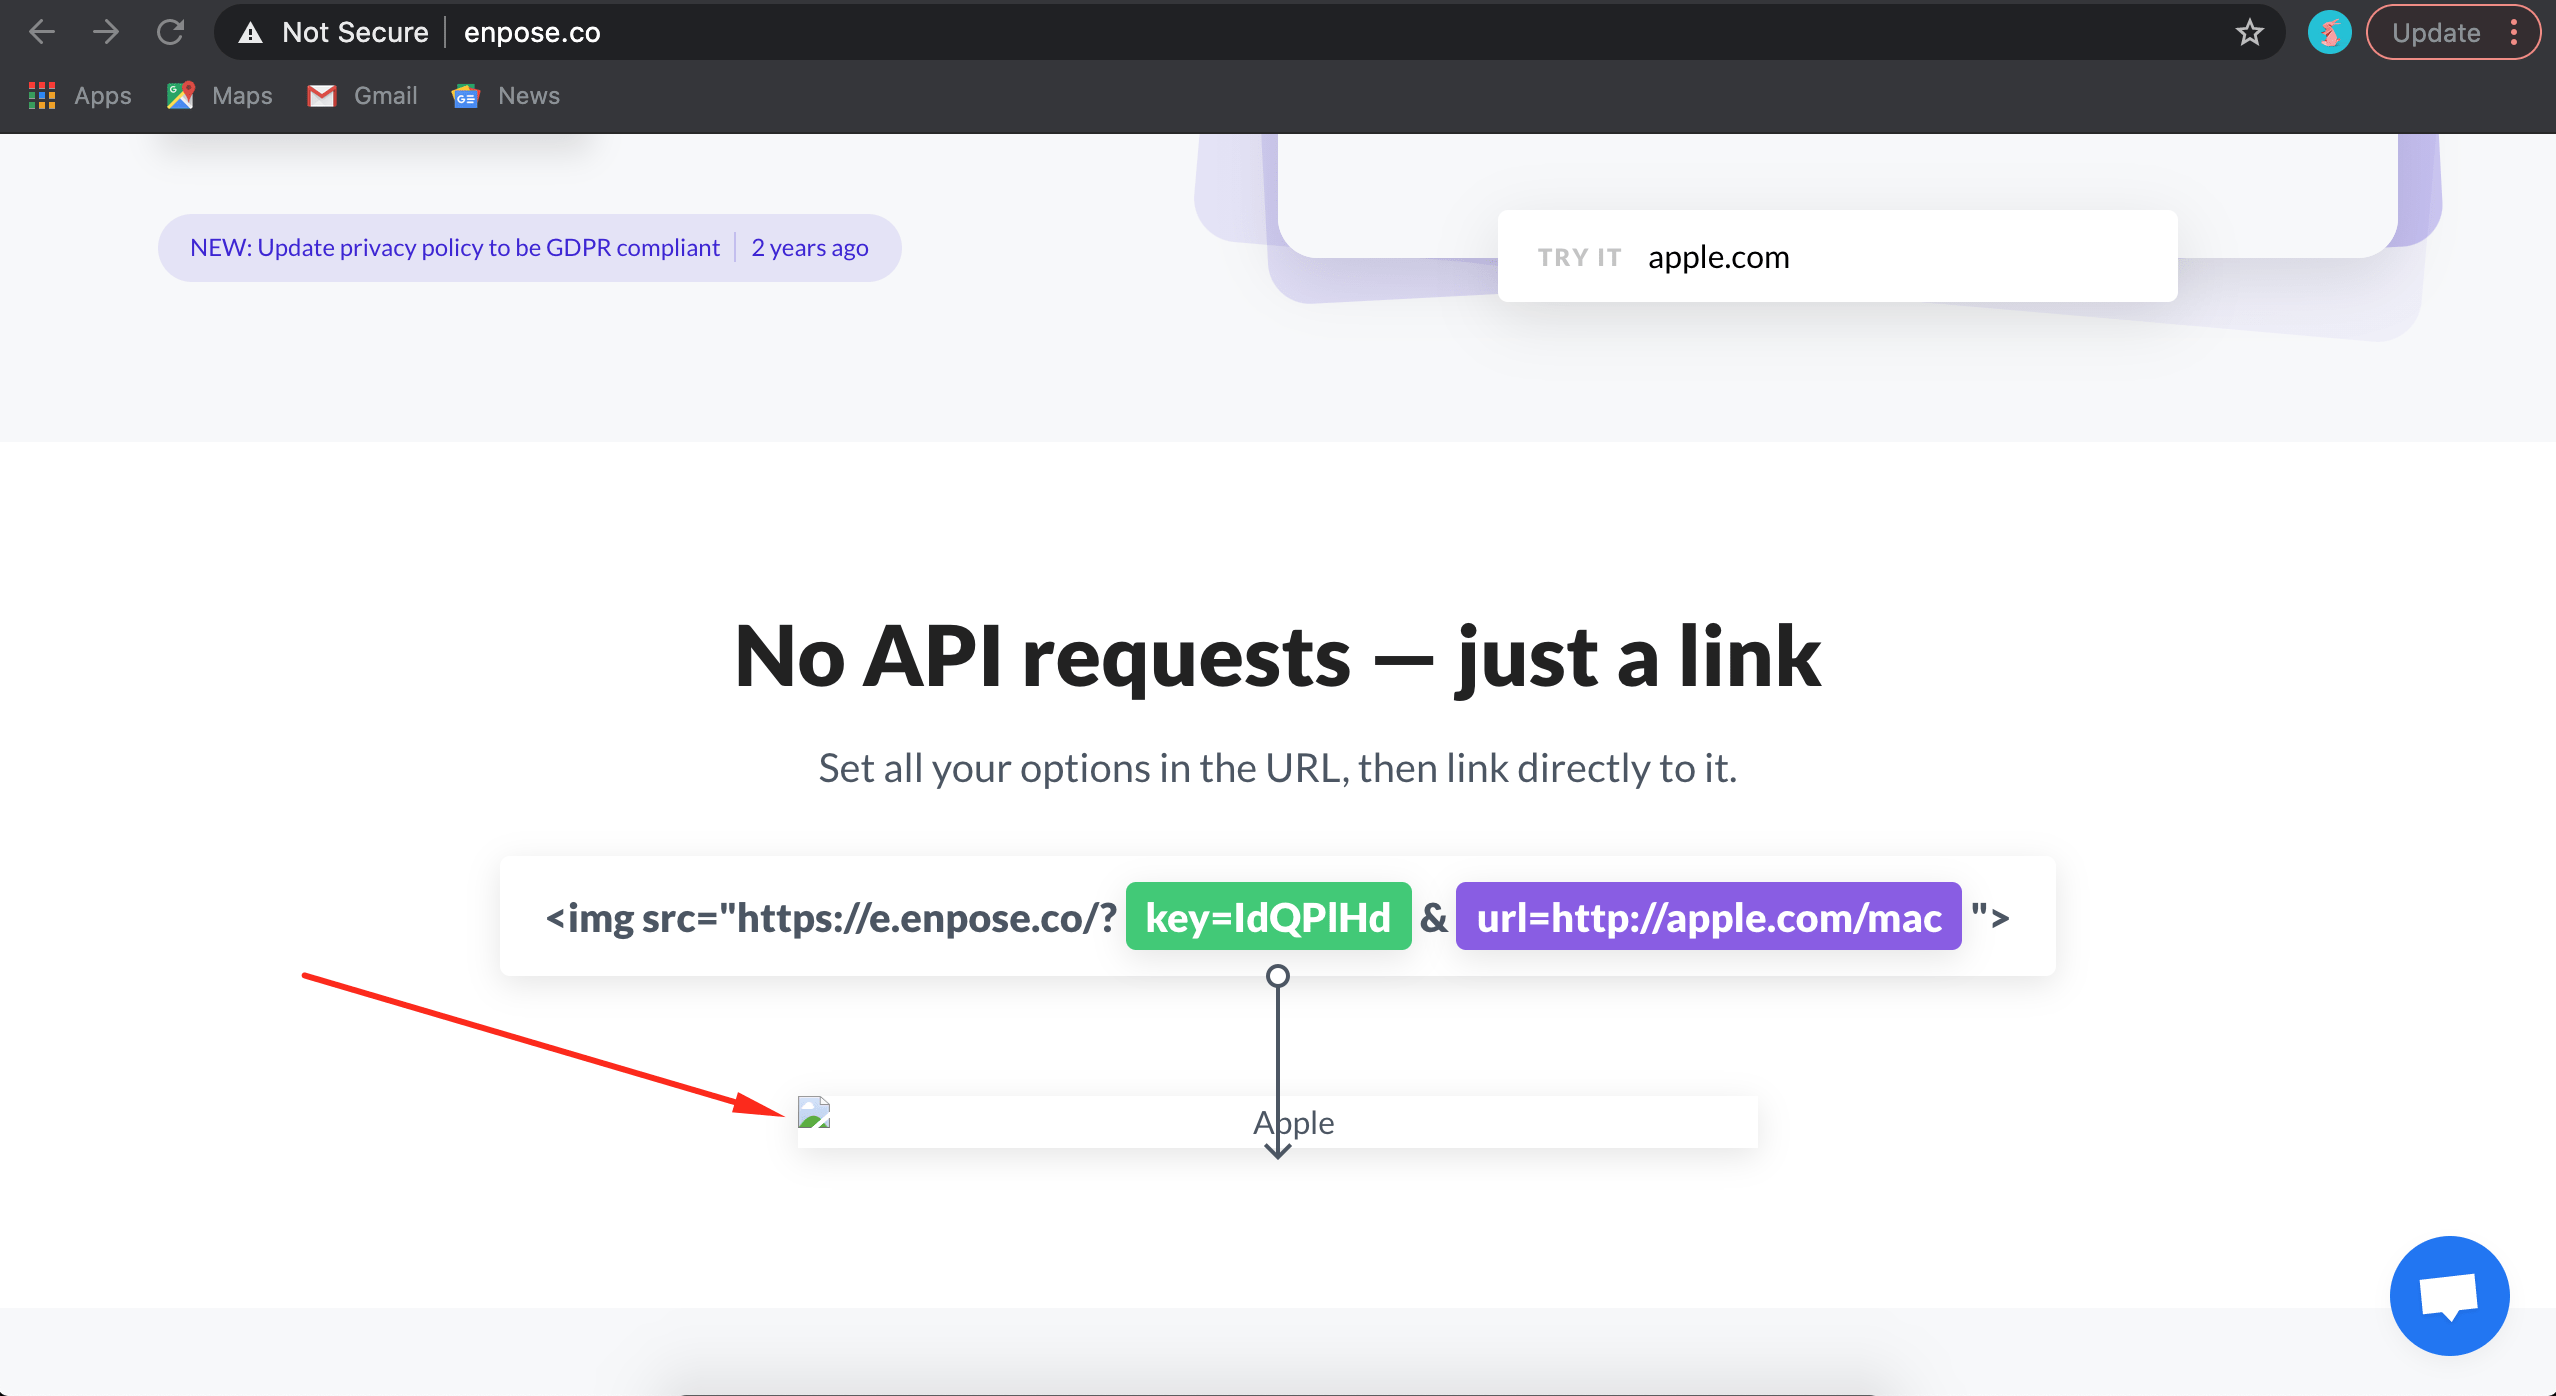Click the chat bubble support icon

pos(2449,1293)
